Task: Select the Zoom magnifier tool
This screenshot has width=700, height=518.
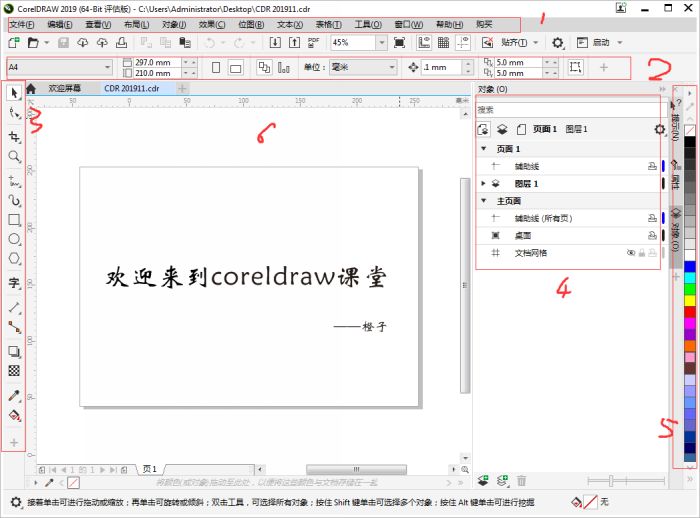Action: click(14, 157)
